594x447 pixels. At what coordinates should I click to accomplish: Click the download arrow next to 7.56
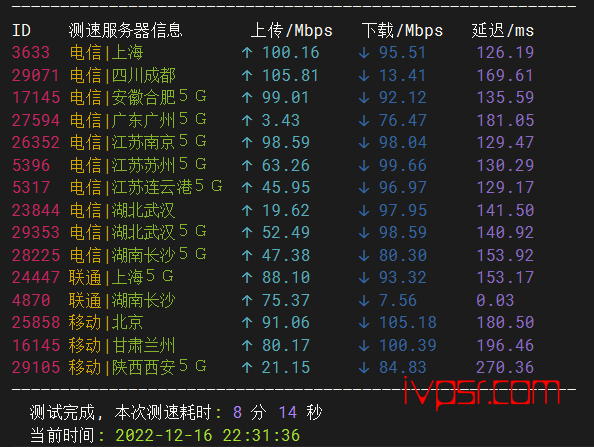tap(364, 301)
